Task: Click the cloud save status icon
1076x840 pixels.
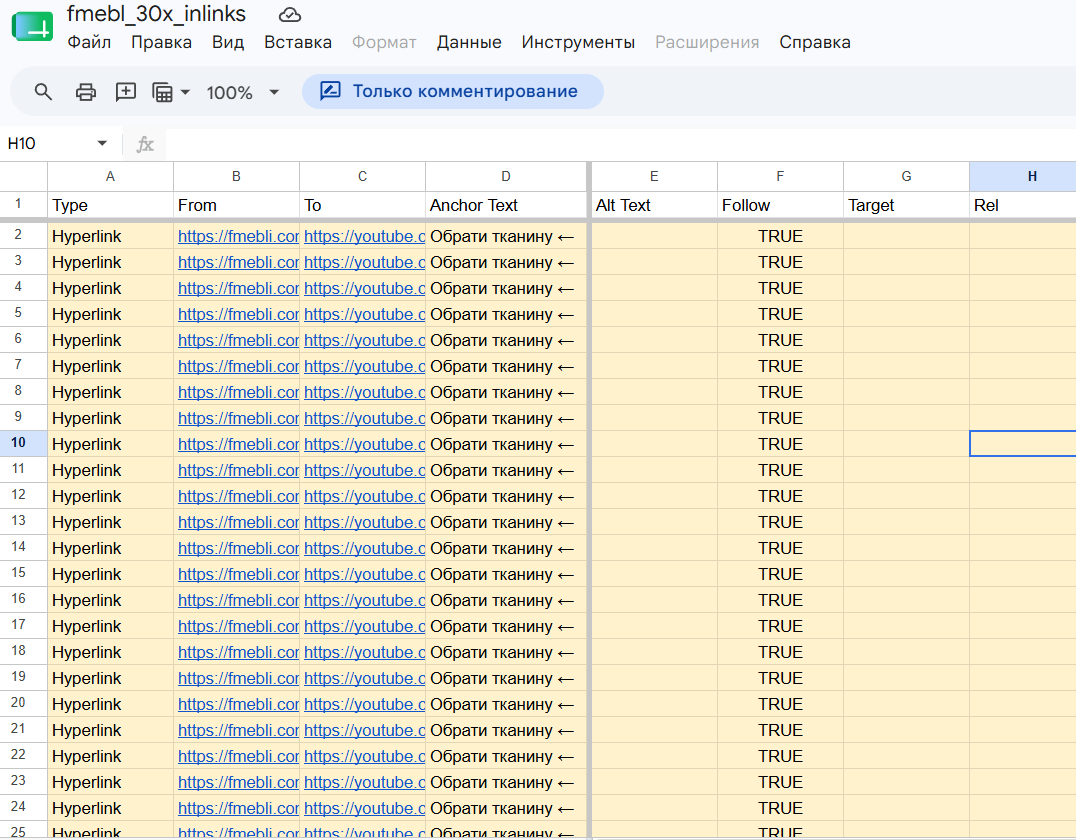Action: (x=290, y=14)
